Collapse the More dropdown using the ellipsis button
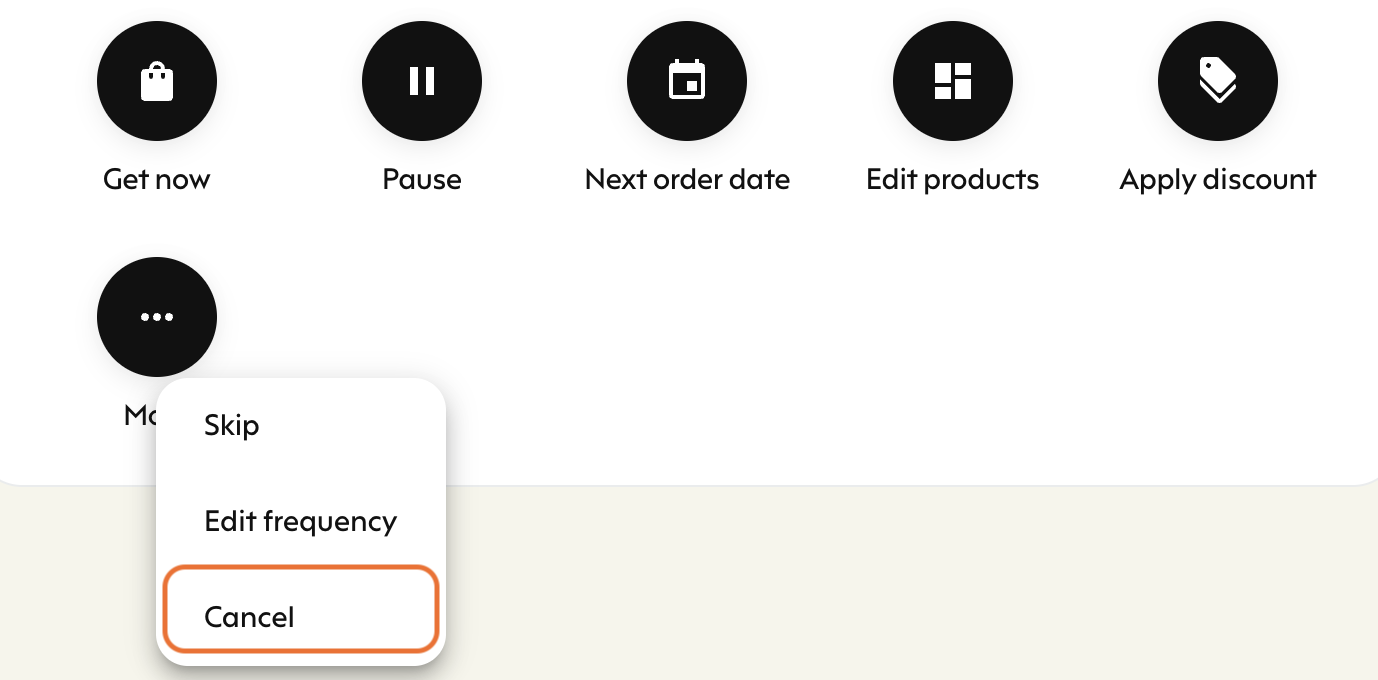Viewport: 1378px width, 680px height. (x=157, y=317)
